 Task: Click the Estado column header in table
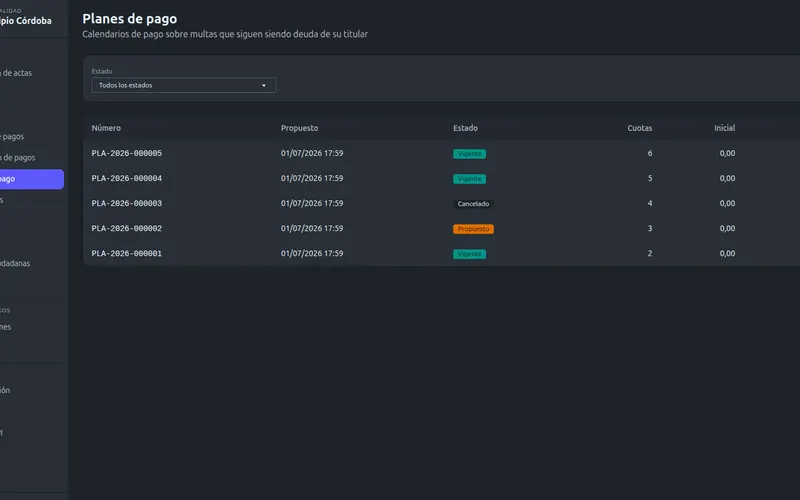click(x=465, y=128)
